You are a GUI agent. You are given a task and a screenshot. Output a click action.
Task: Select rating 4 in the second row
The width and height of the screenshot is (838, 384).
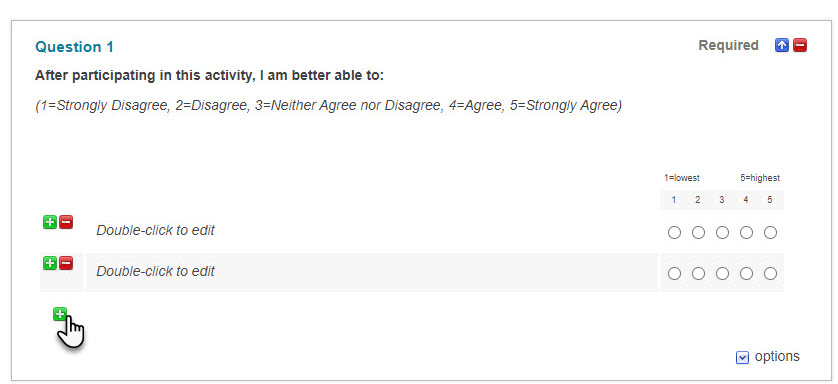[x=746, y=273]
